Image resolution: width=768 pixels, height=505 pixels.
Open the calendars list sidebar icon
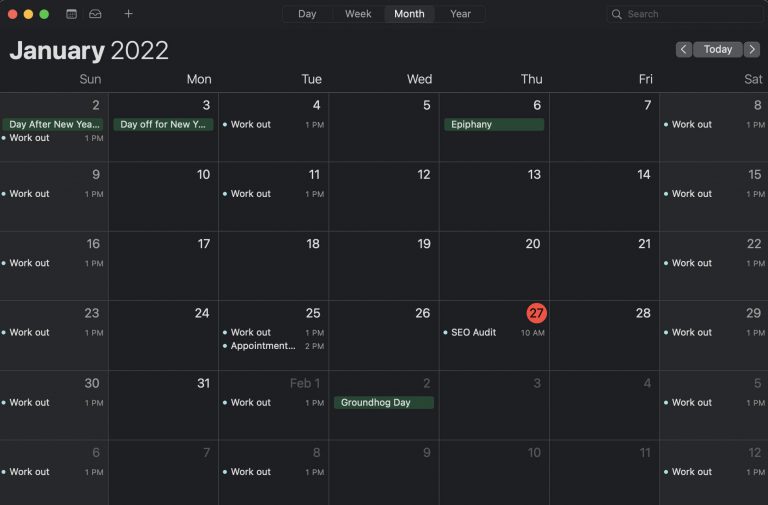tap(72, 14)
